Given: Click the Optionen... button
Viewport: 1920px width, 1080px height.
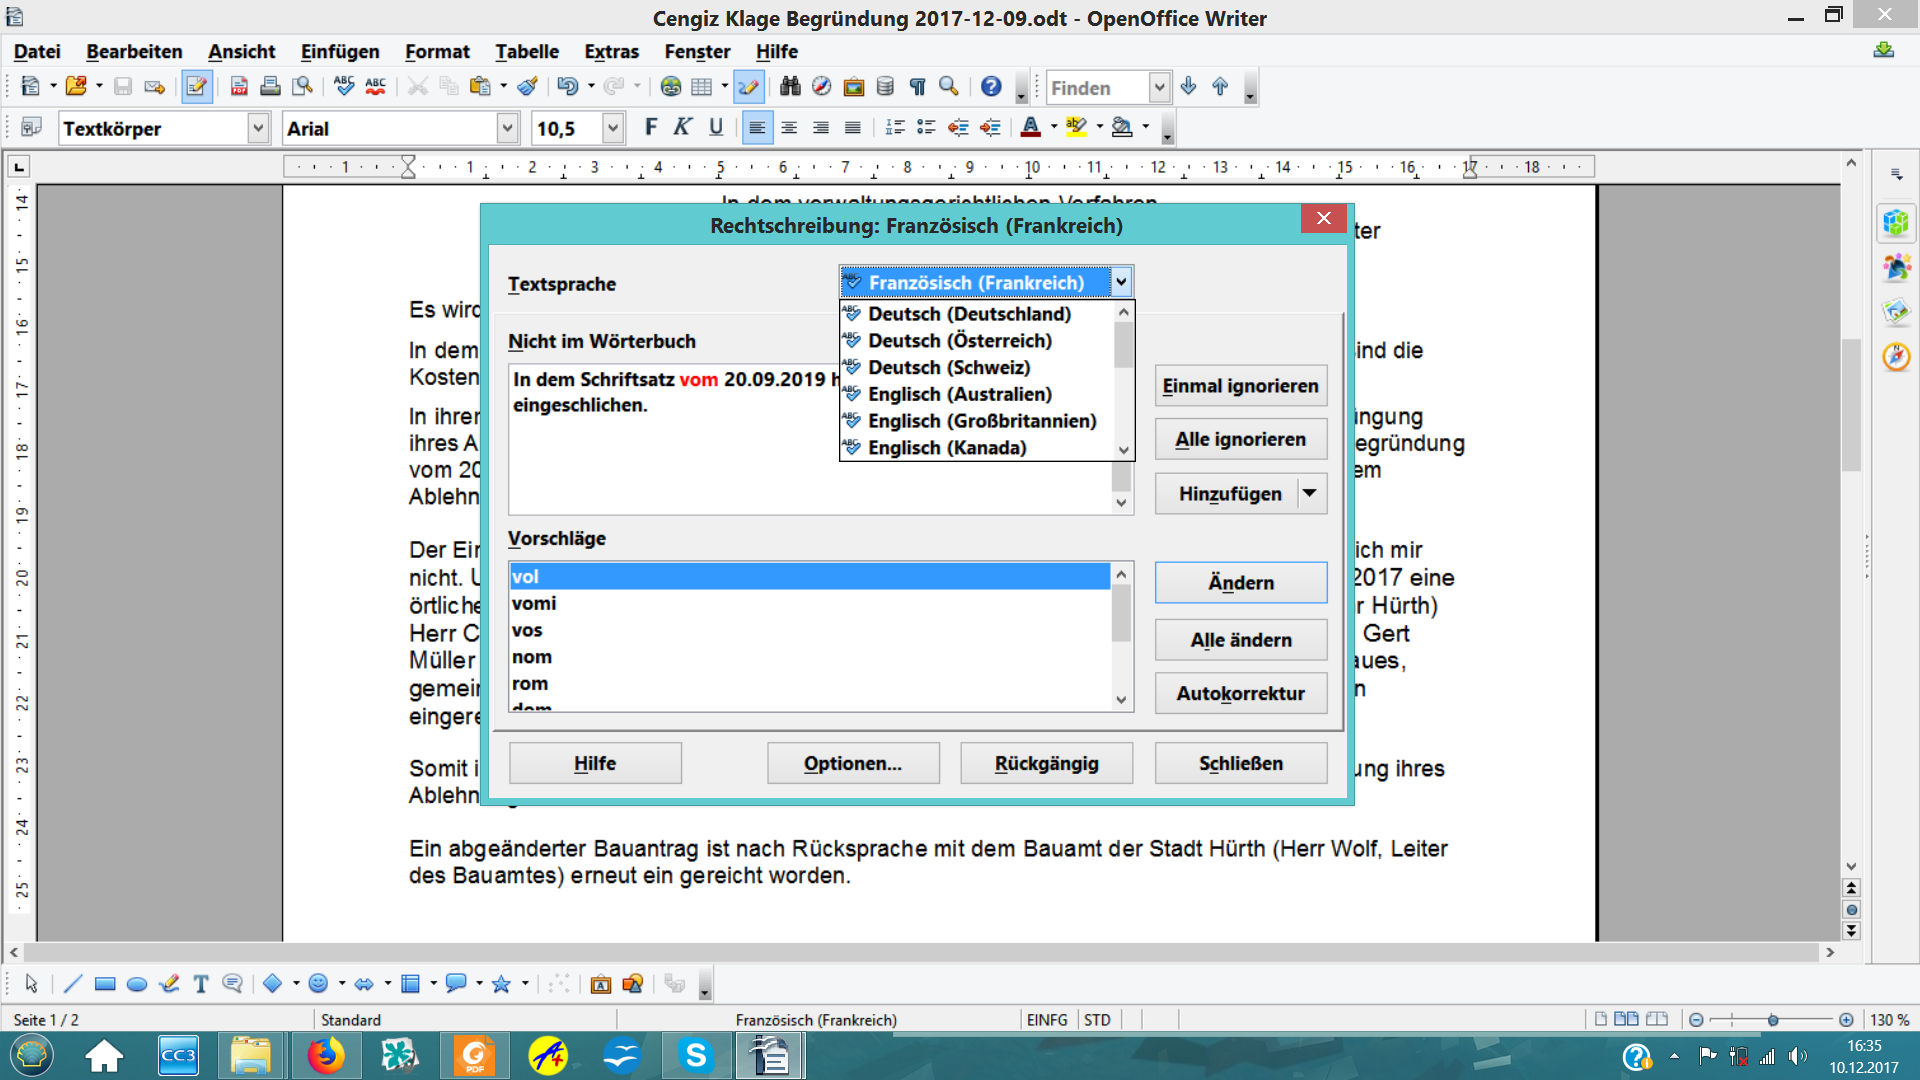Looking at the screenshot, I should pos(853,763).
